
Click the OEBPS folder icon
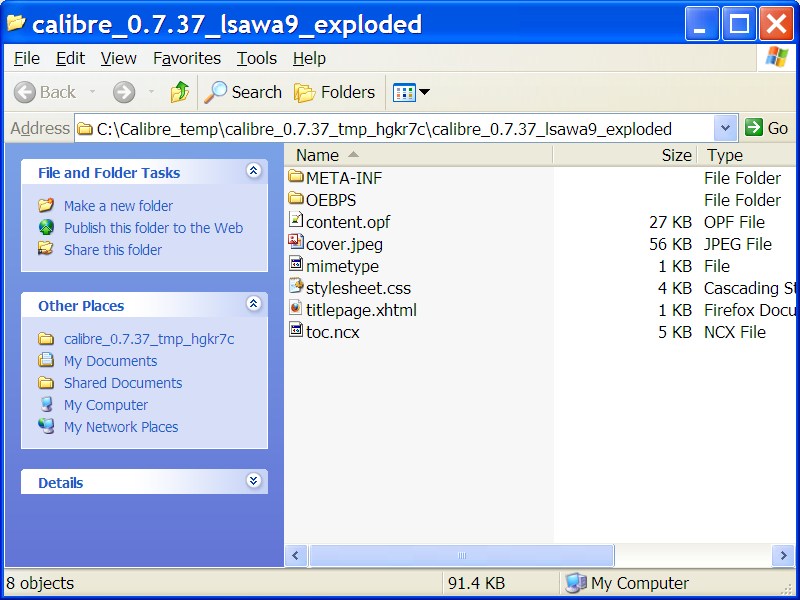(296, 198)
